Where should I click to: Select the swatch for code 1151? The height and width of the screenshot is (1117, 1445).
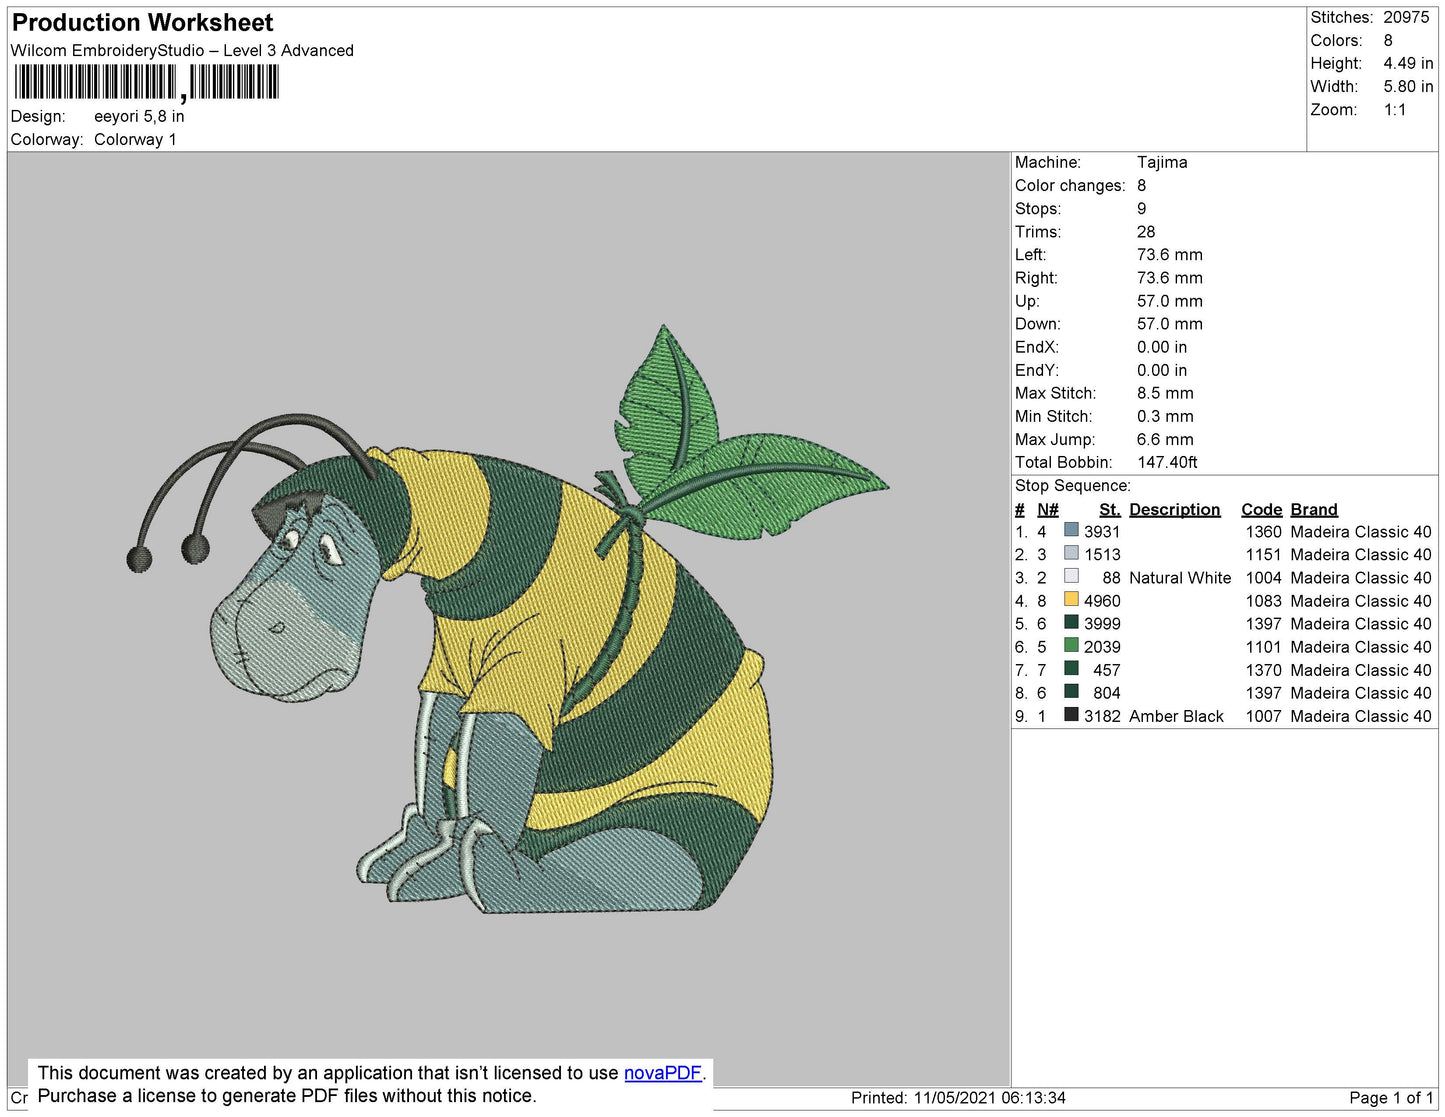tap(1071, 554)
